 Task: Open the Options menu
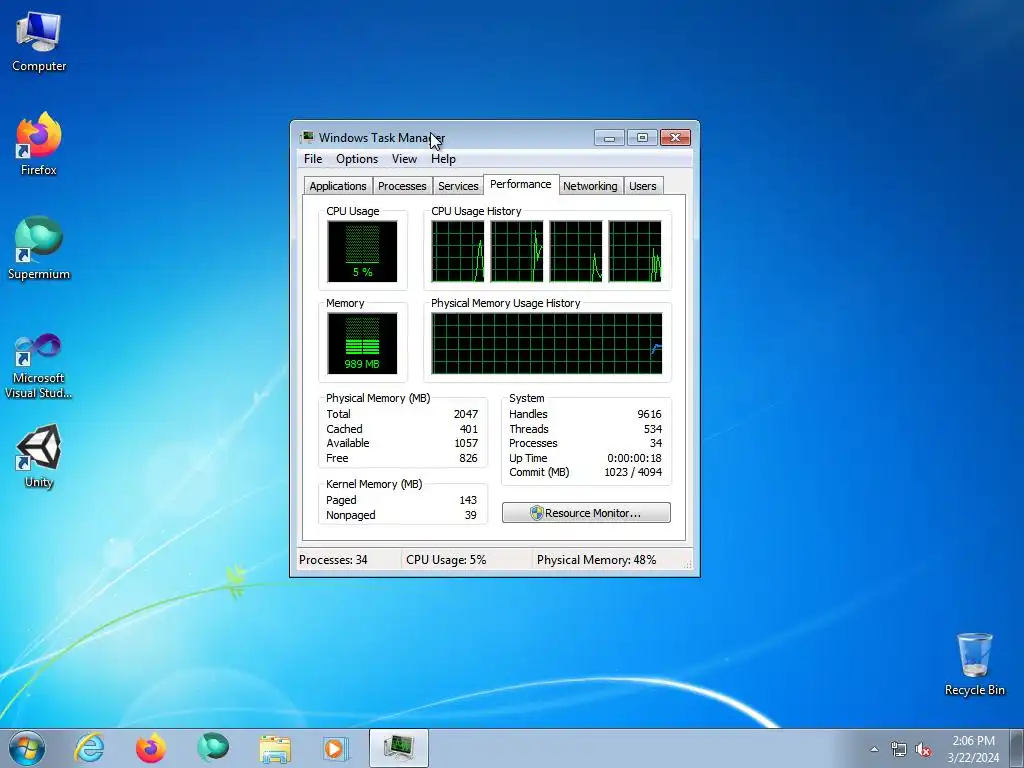357,159
